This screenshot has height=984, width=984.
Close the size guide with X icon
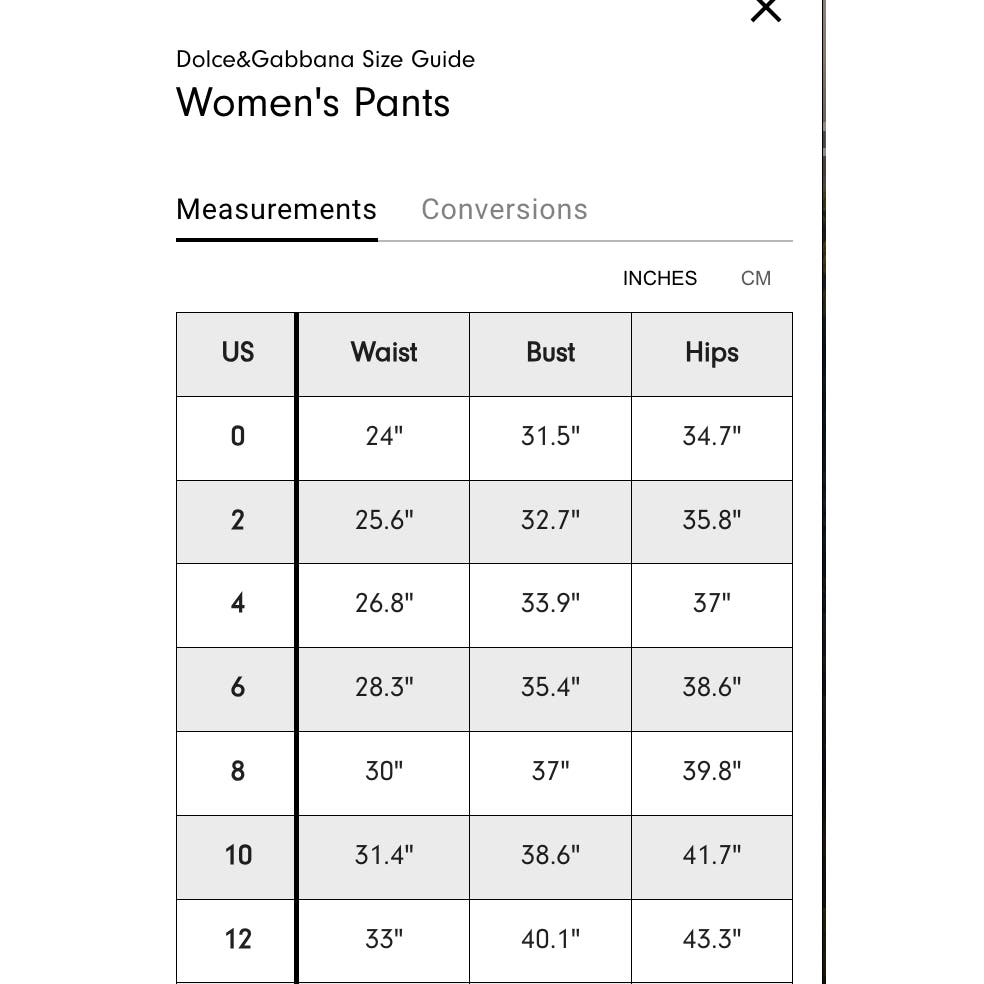(766, 10)
